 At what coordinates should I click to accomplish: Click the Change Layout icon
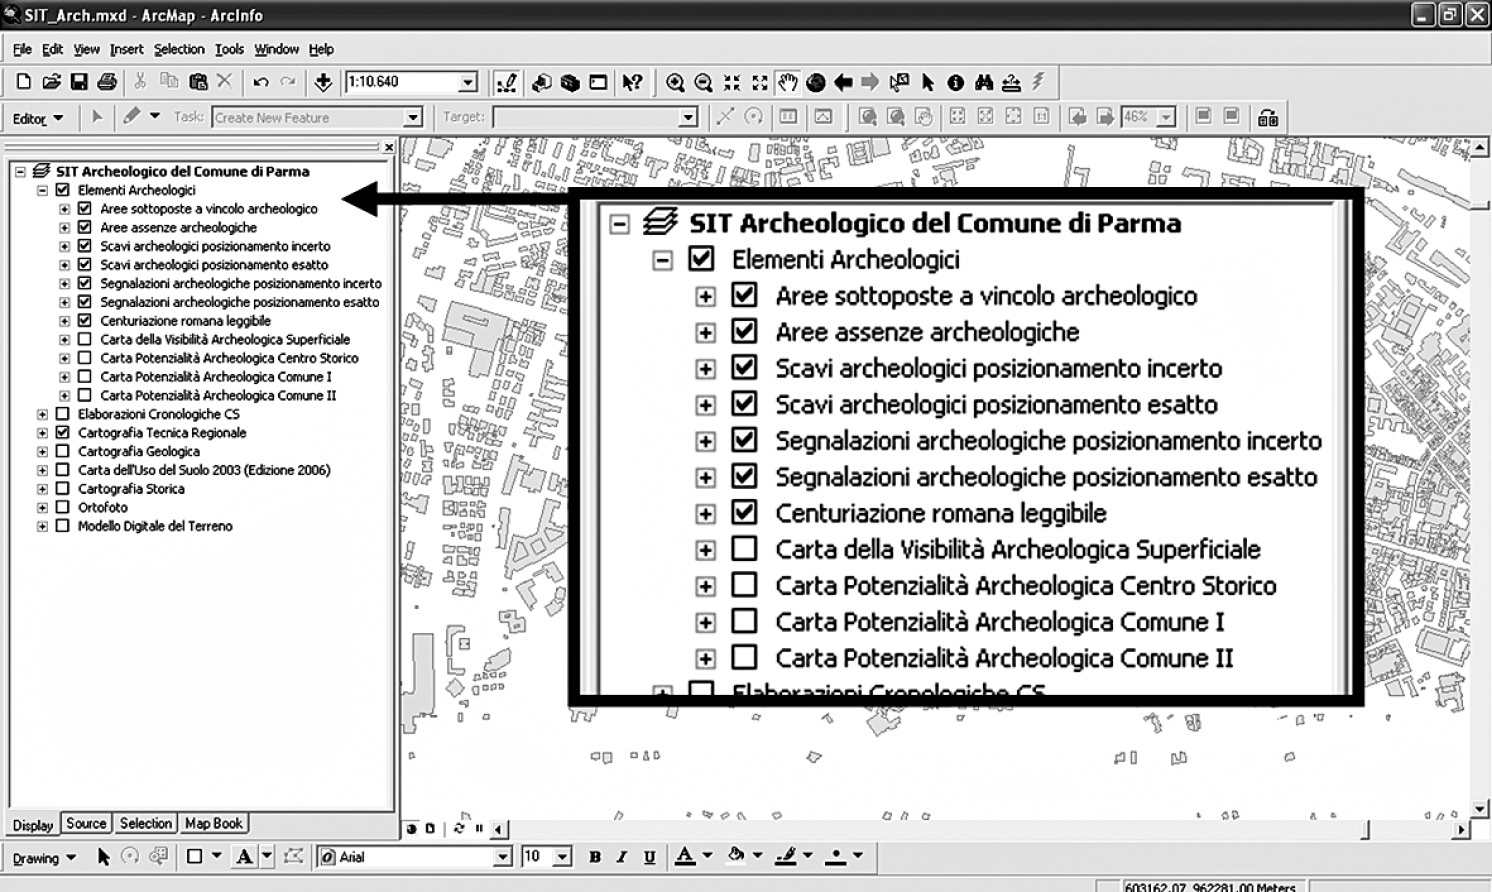[x=1268, y=118]
